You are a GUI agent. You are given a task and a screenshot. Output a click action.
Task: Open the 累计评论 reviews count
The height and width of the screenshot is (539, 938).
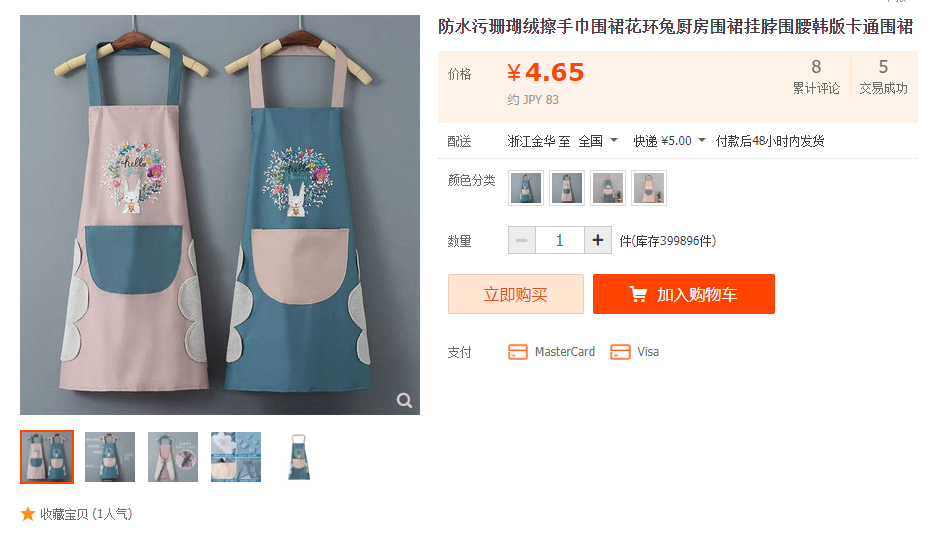tap(816, 77)
